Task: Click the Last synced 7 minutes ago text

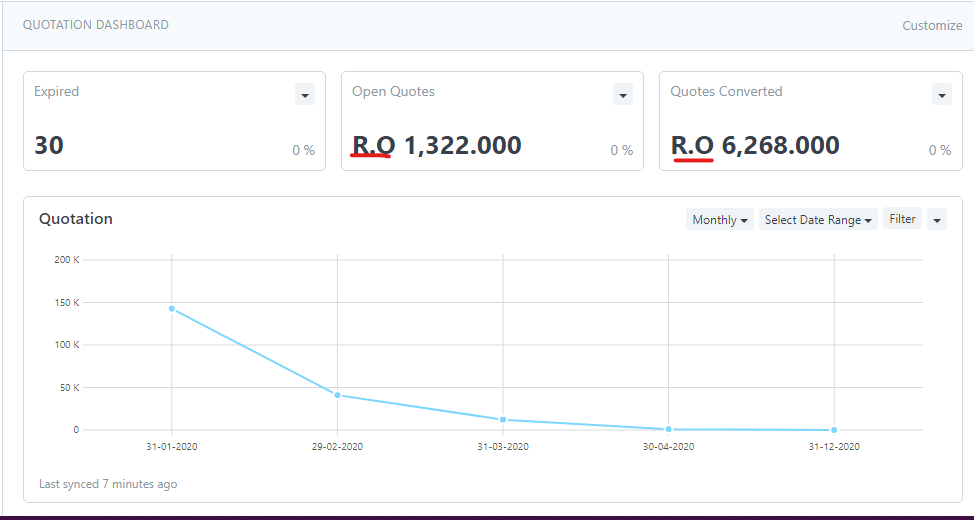Action: [x=108, y=484]
